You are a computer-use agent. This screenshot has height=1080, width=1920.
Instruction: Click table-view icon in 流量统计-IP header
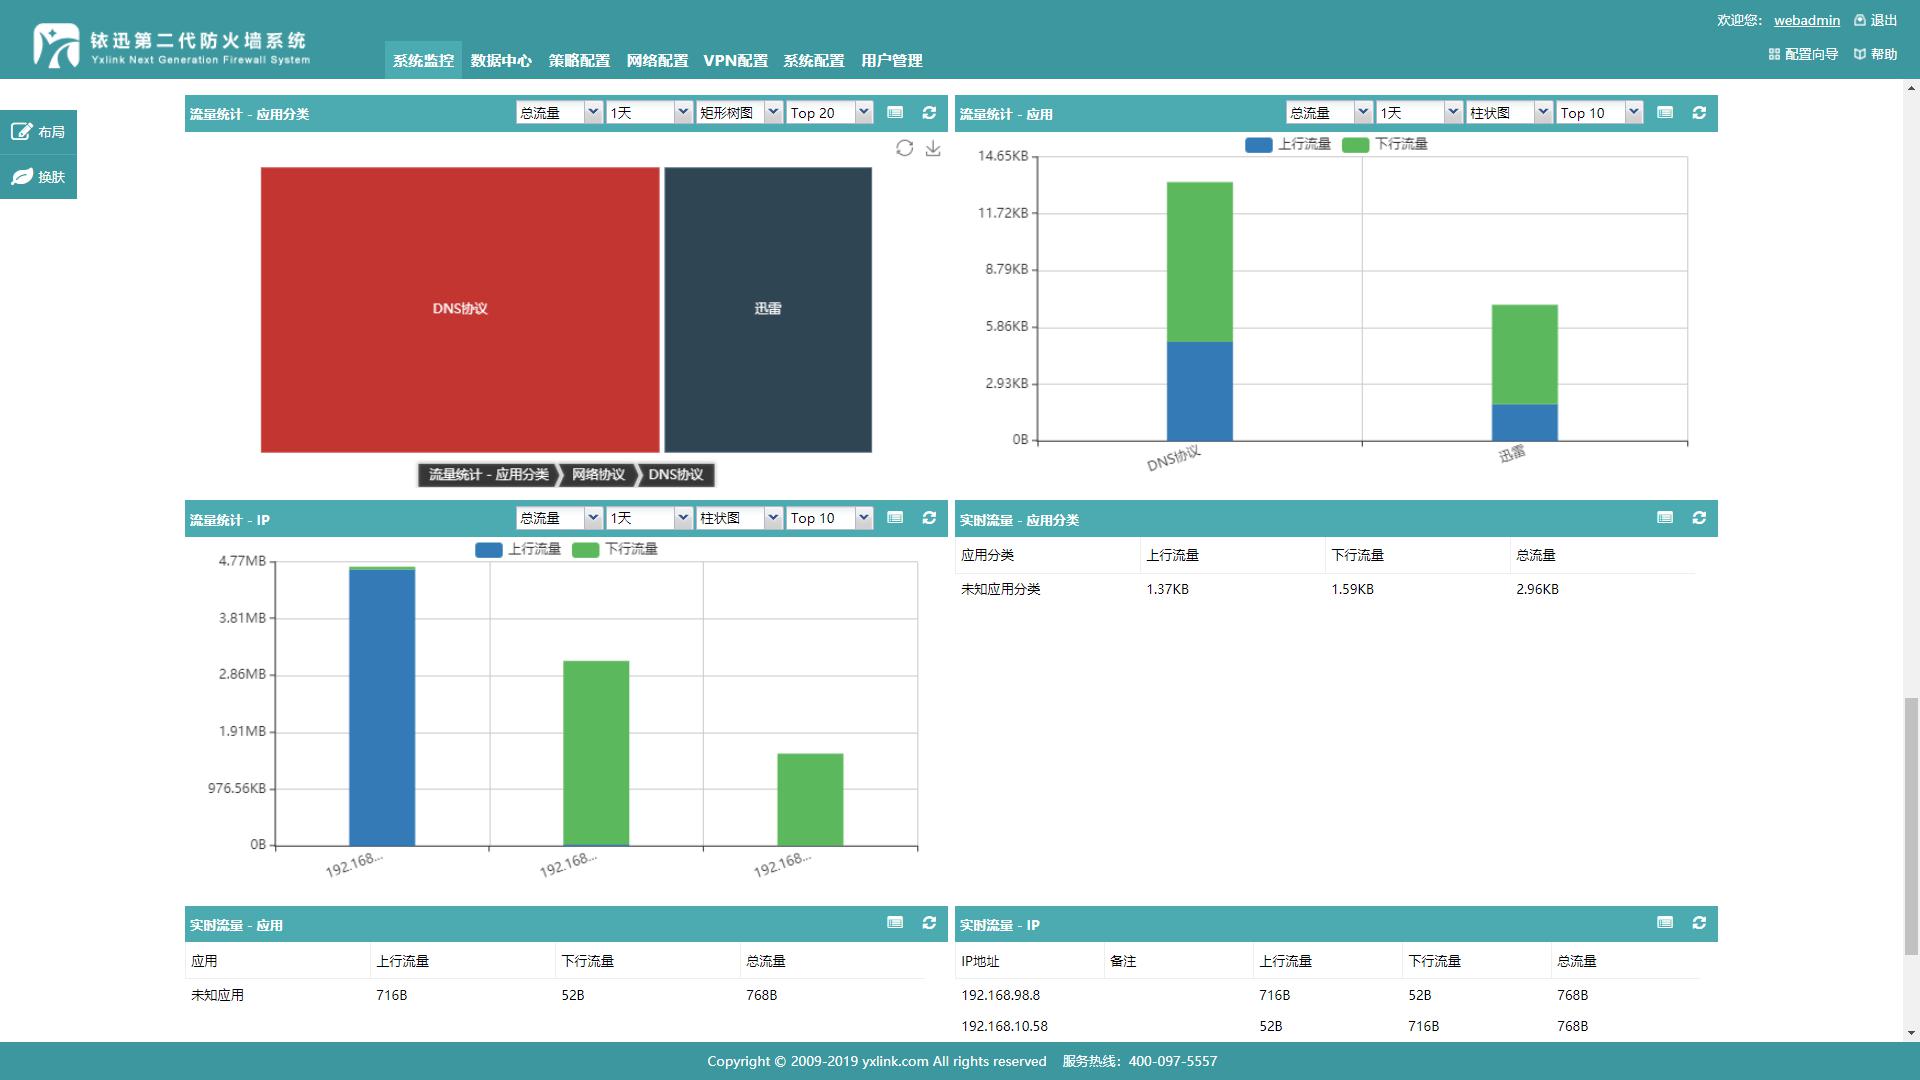895,518
